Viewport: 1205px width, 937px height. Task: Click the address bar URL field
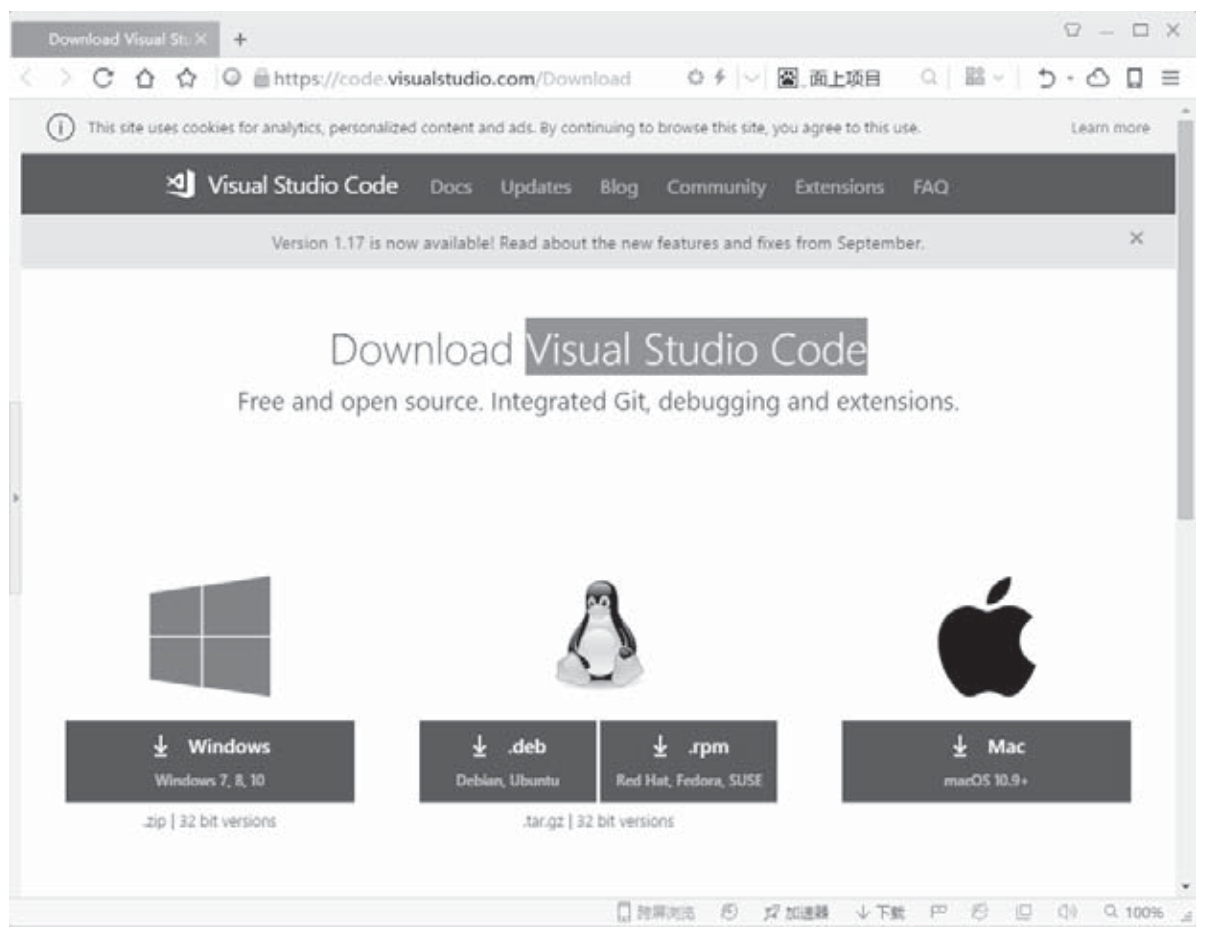click(452, 79)
